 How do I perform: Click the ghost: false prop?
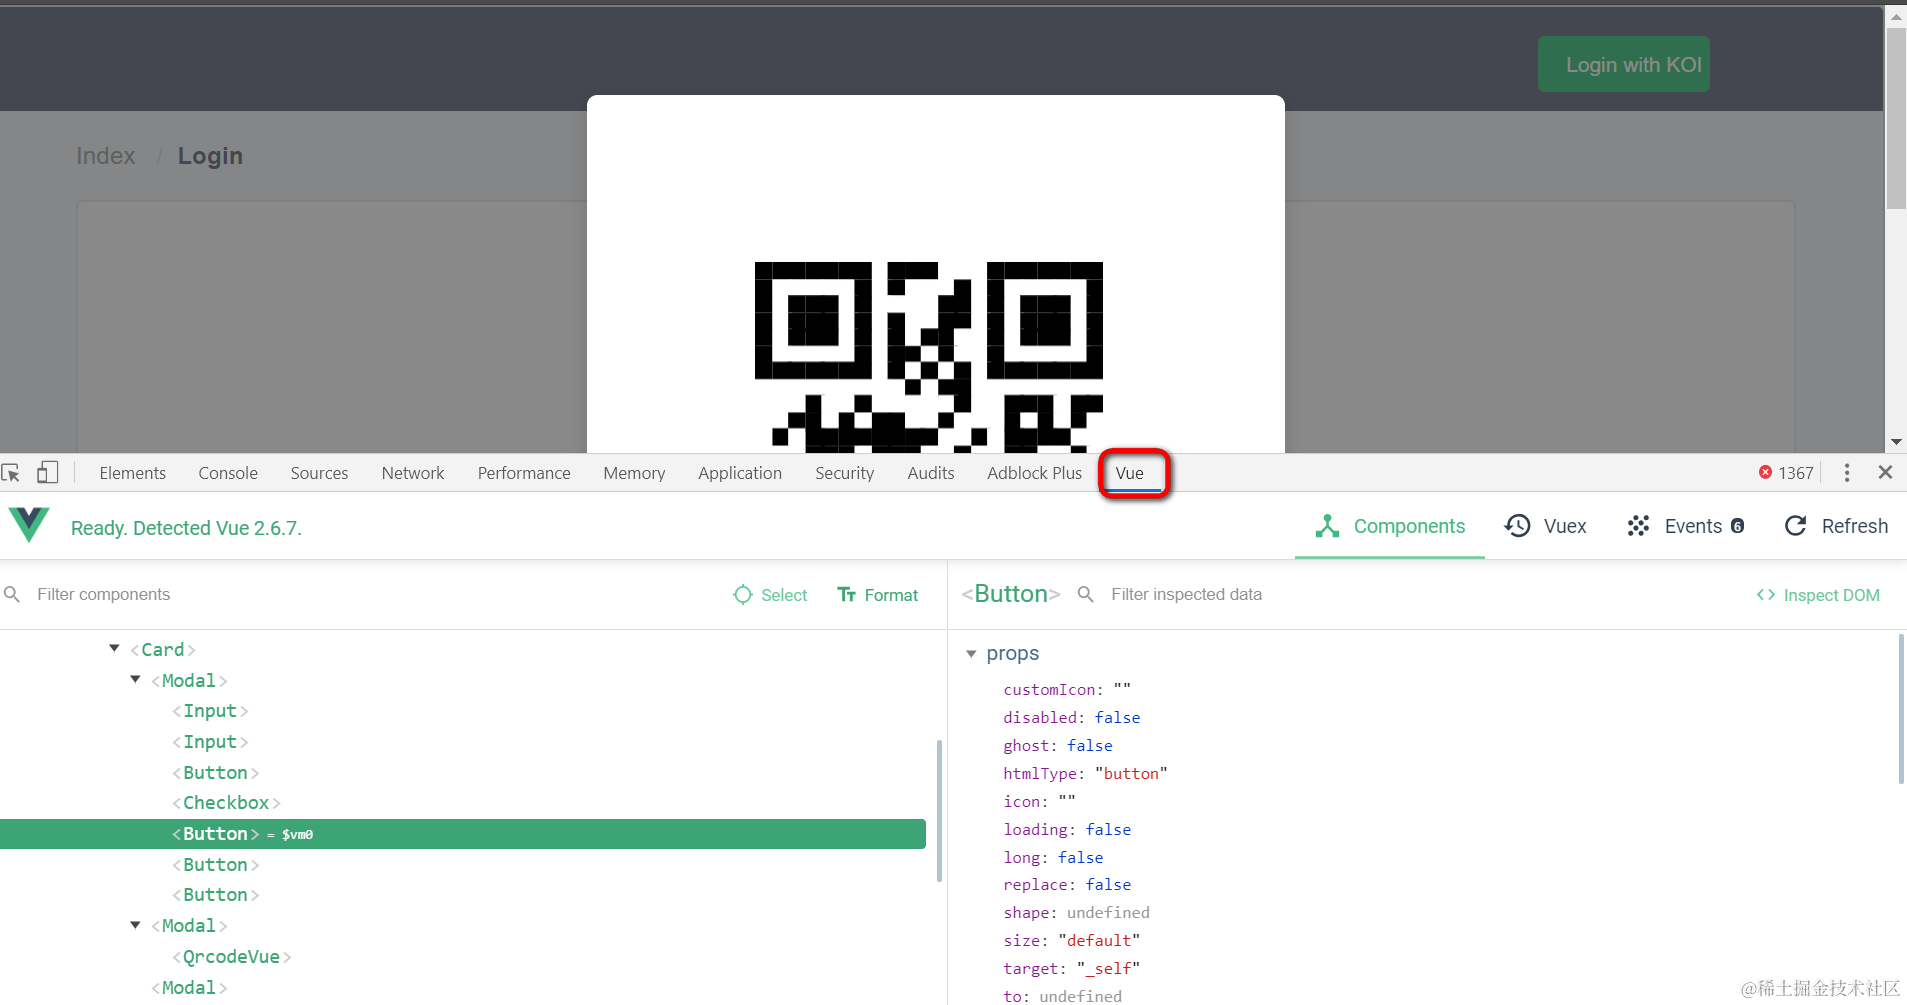[x=1058, y=746]
